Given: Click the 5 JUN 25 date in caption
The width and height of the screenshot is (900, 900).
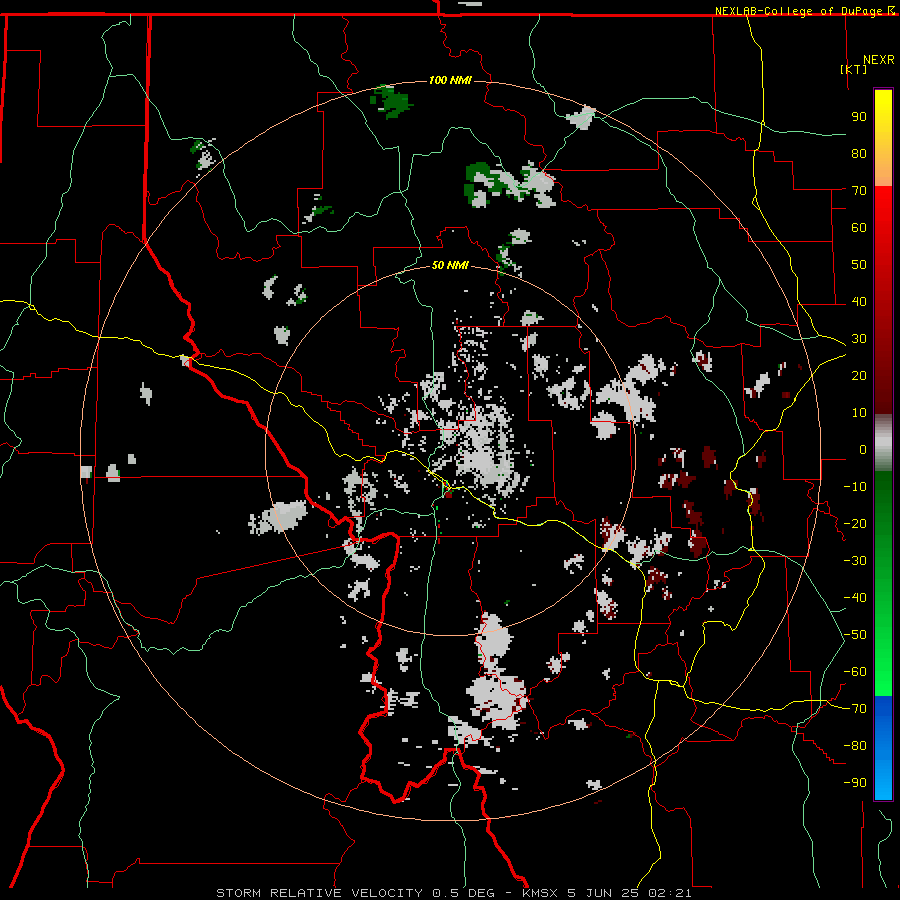Looking at the screenshot, I should point(603,893).
